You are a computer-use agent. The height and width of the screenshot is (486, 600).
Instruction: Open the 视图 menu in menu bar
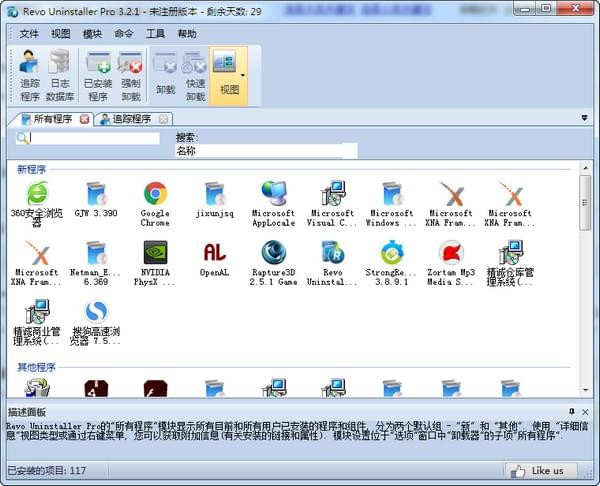tap(61, 34)
